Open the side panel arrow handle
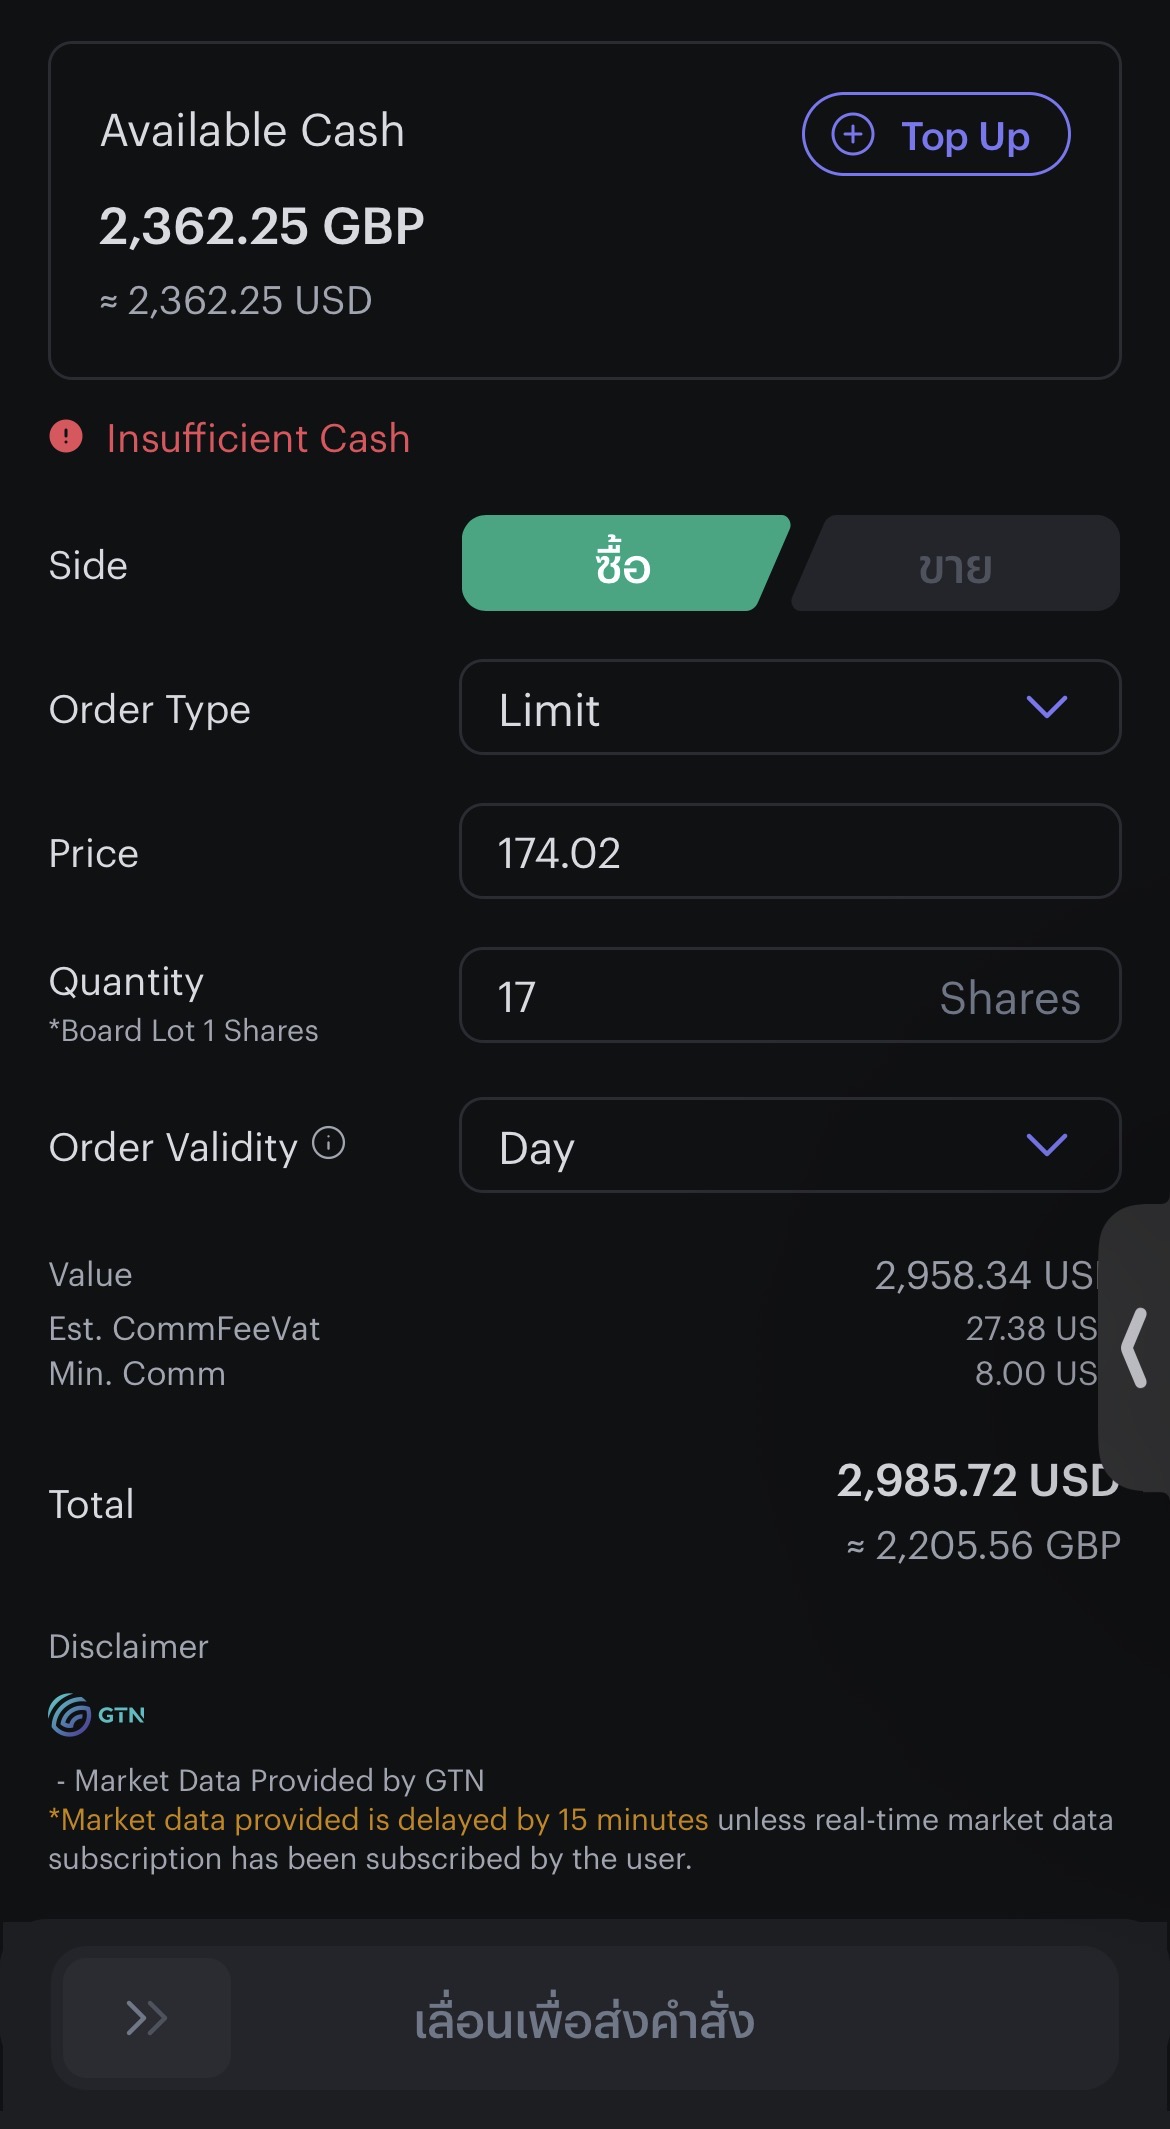Viewport: 1170px width, 2129px height. (x=1135, y=1347)
